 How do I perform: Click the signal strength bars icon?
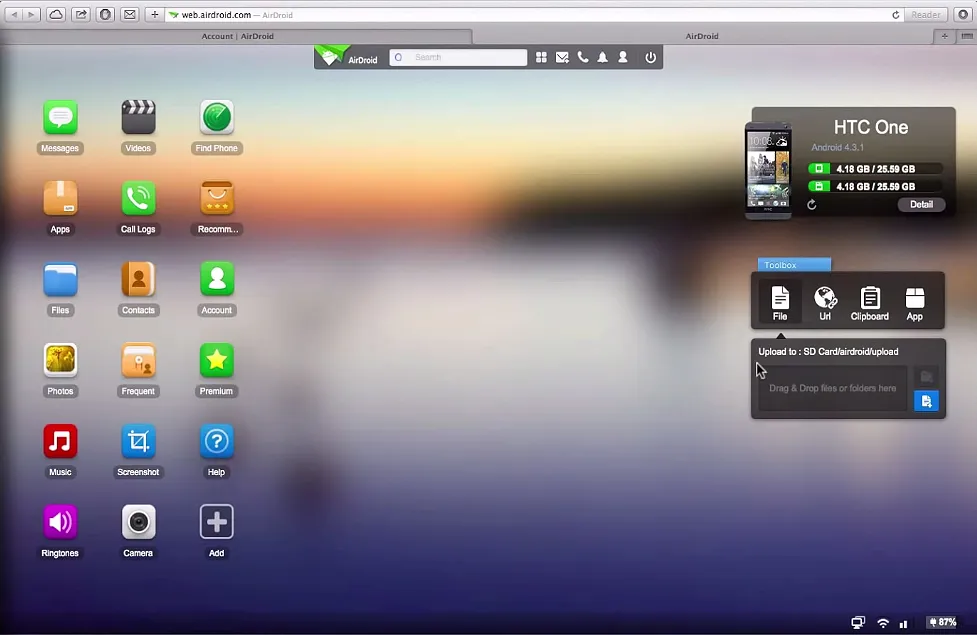point(903,623)
